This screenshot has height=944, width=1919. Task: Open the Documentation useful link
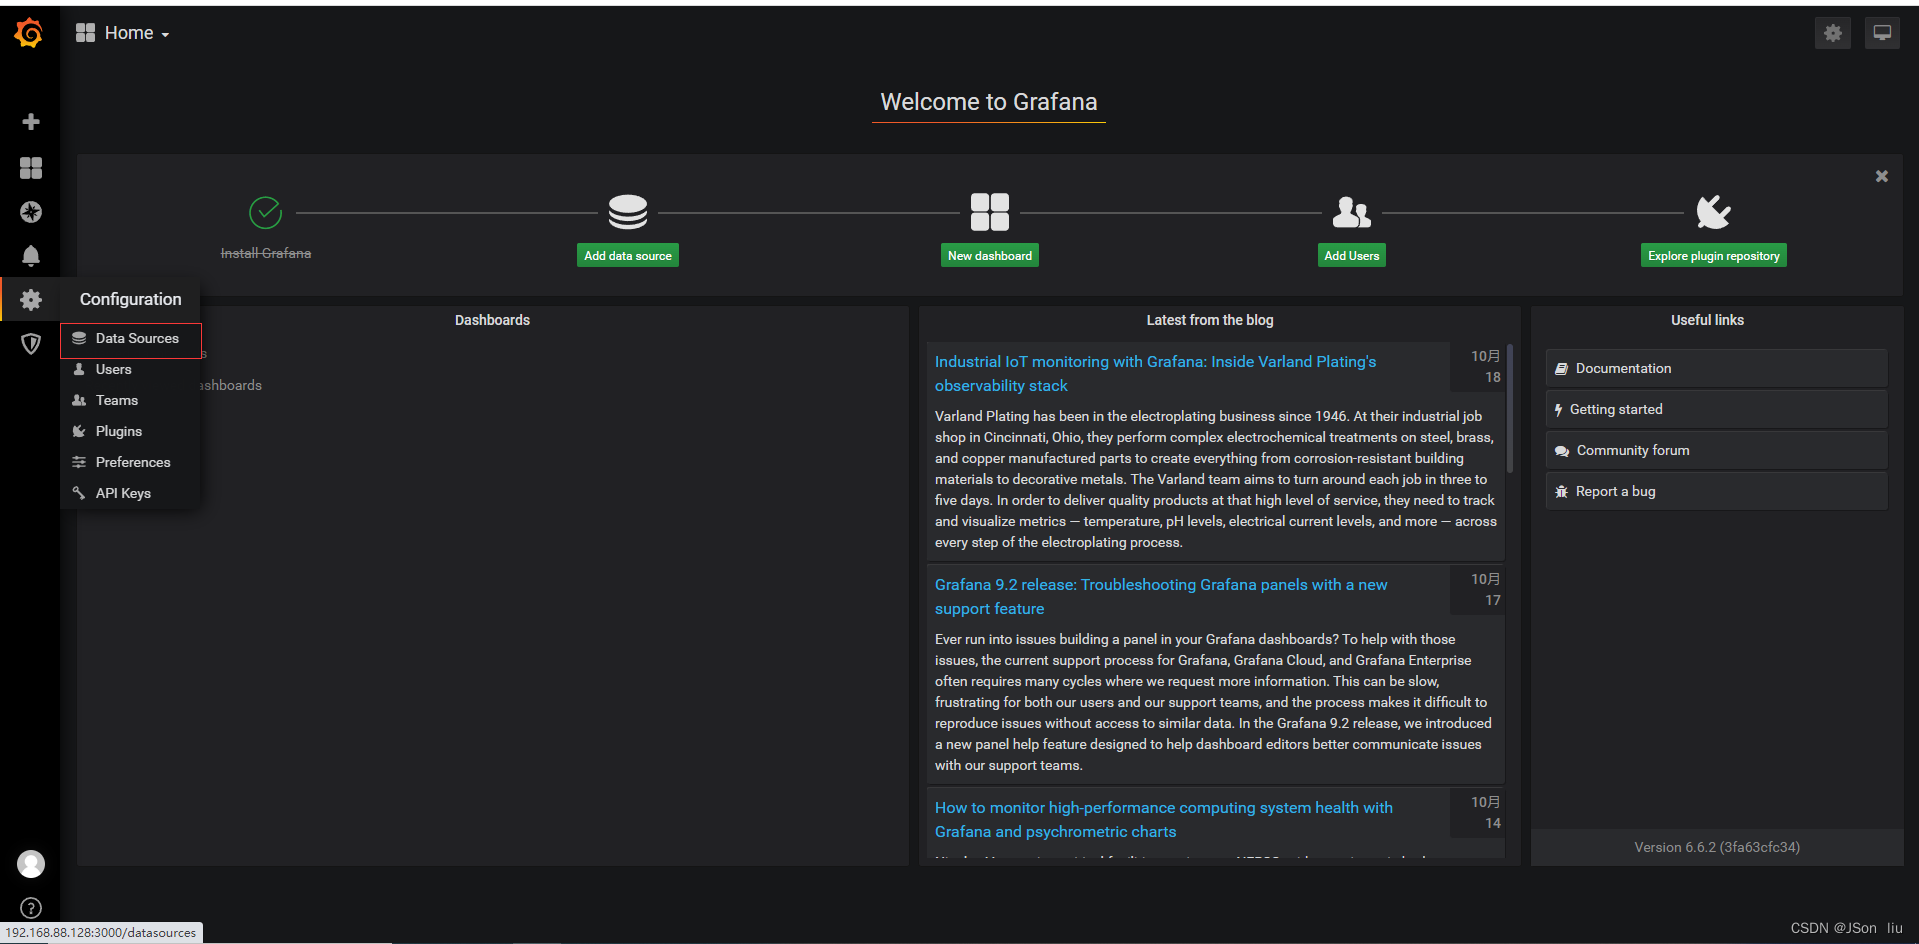[1716, 368]
